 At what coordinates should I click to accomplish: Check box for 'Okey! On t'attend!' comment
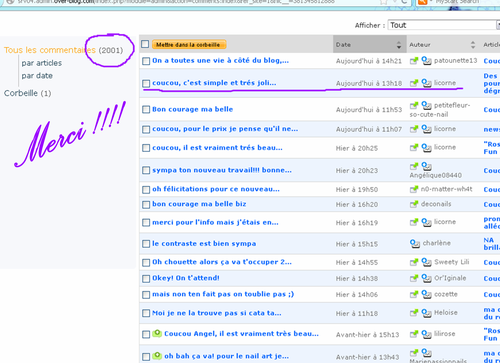146,279
